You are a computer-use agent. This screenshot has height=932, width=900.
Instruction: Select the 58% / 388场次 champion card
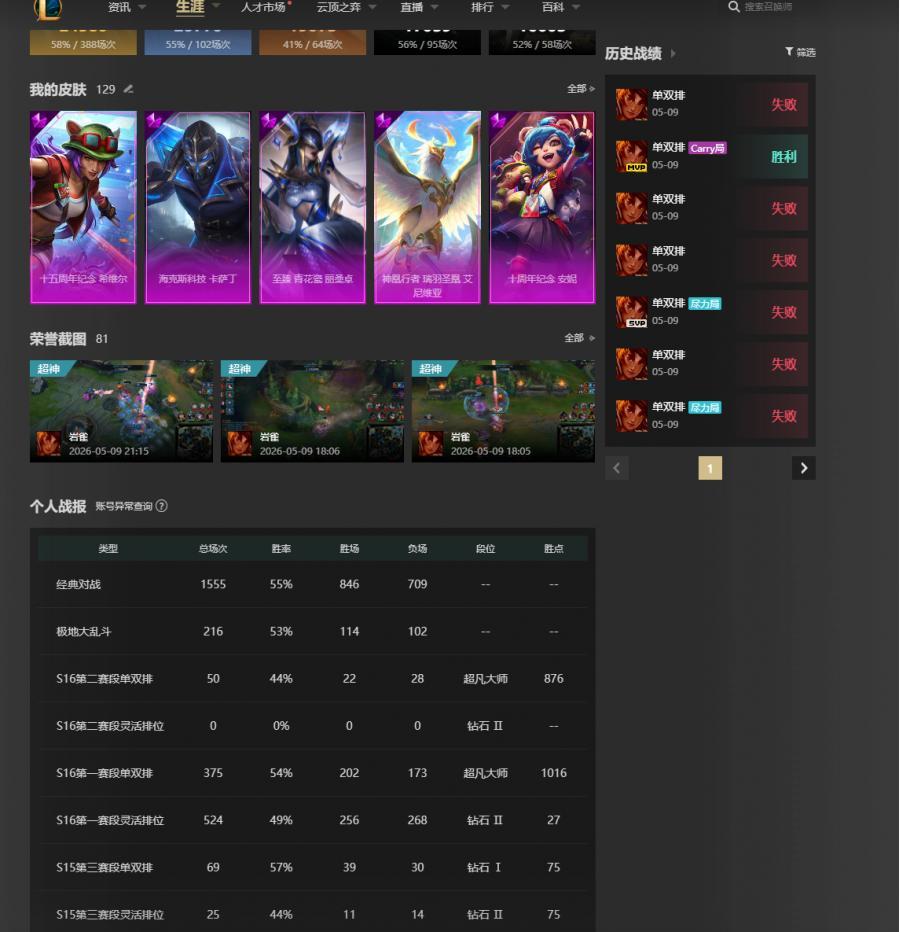[83, 42]
